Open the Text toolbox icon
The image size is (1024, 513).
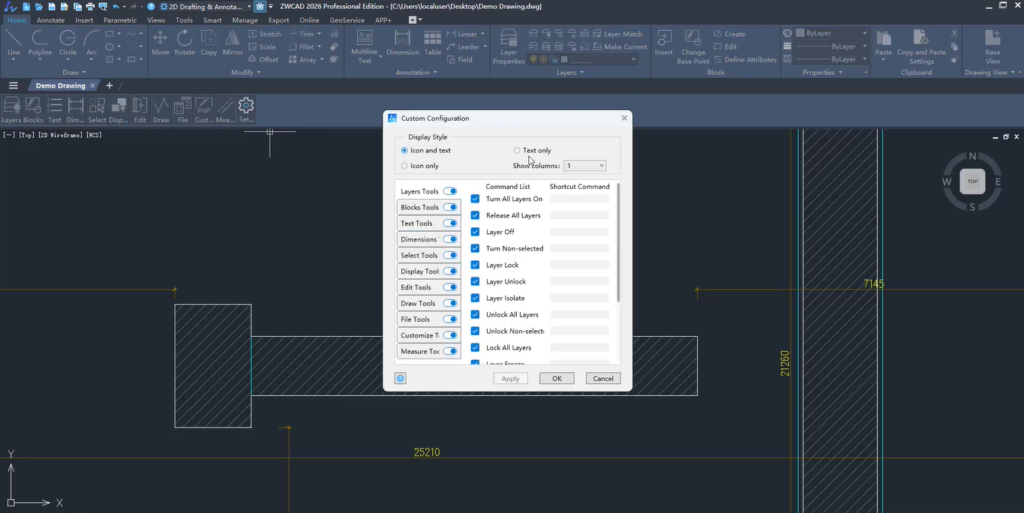[54, 110]
